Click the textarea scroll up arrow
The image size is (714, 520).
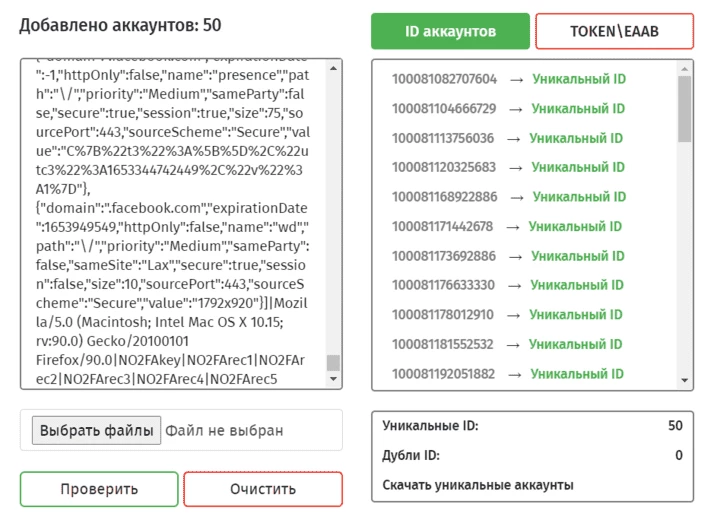(333, 69)
